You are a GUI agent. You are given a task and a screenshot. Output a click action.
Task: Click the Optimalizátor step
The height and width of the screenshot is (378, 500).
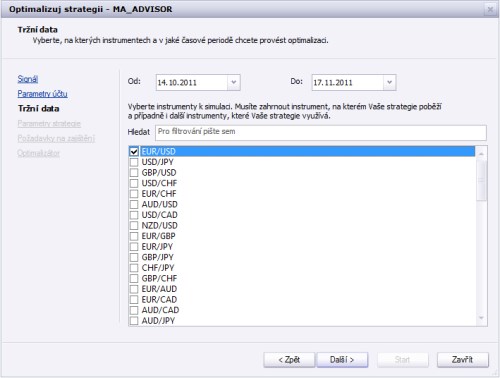pos(39,153)
